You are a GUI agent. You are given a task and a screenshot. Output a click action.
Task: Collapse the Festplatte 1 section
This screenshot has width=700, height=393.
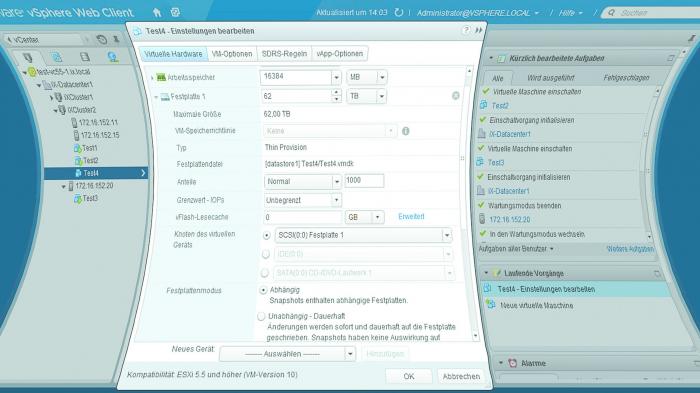coord(156,97)
